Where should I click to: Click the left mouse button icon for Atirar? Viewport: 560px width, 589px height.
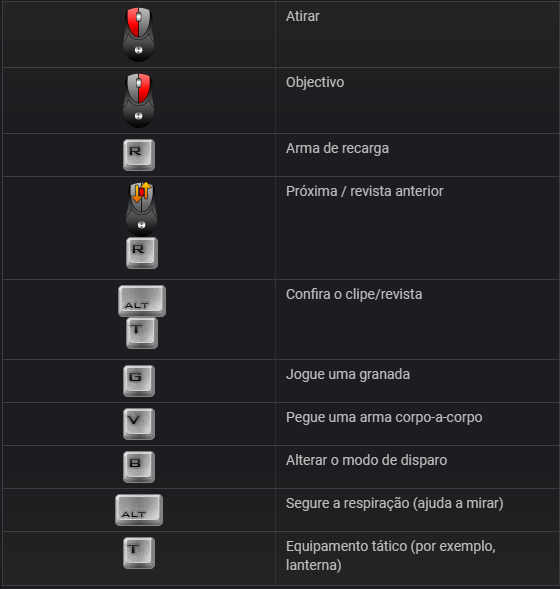tap(139, 35)
